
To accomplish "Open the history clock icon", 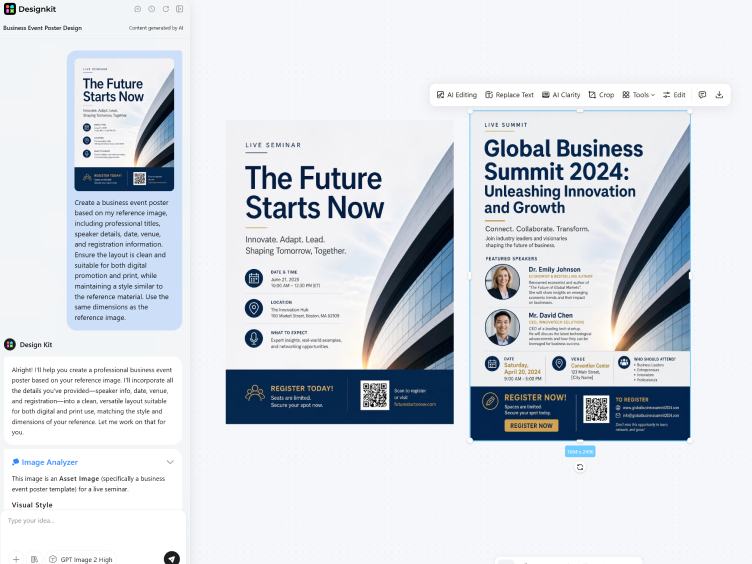I will tap(152, 9).
